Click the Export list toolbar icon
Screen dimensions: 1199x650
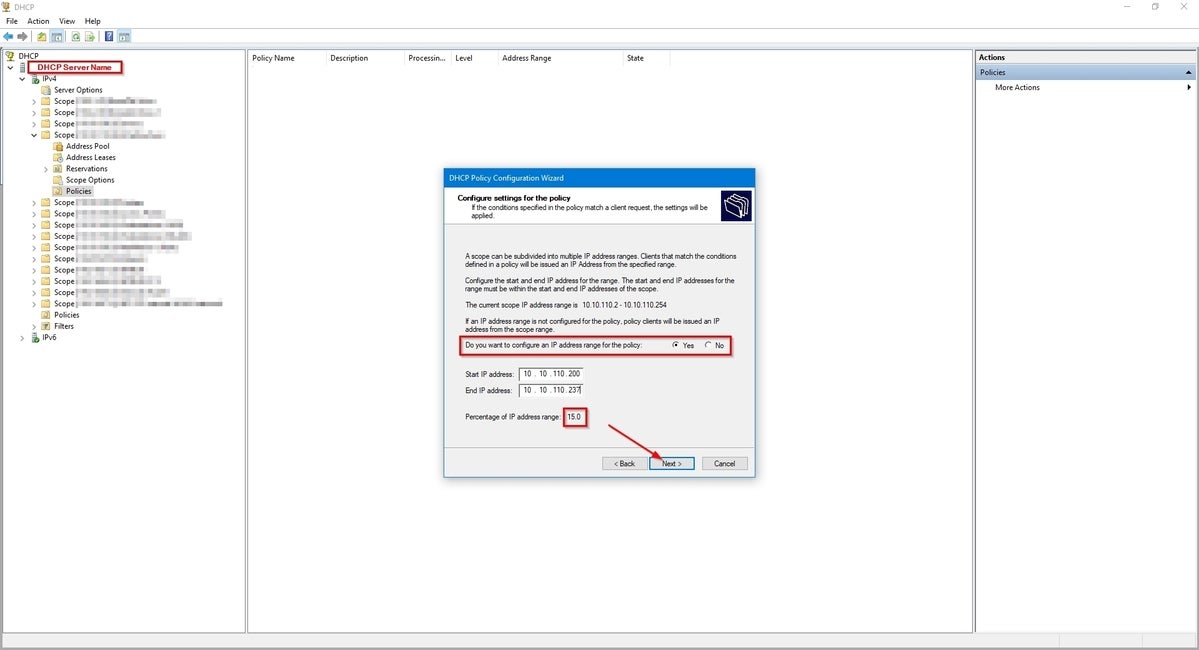pyautogui.click(x=90, y=37)
